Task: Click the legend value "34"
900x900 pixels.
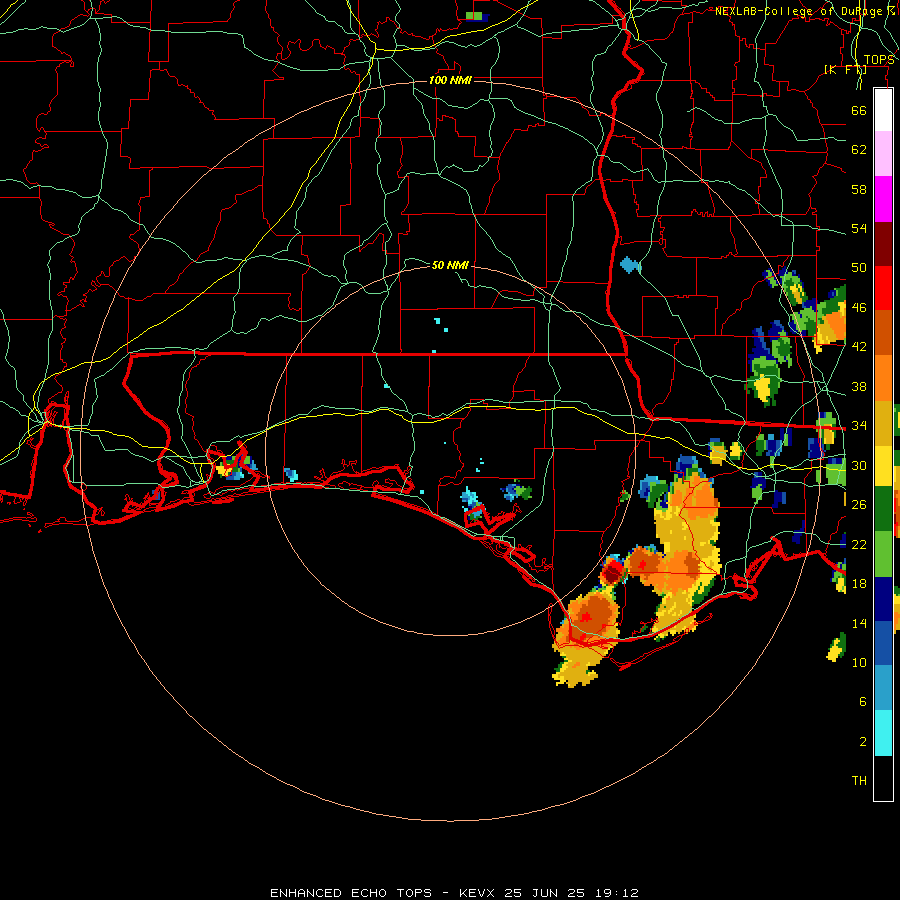Action: point(859,426)
